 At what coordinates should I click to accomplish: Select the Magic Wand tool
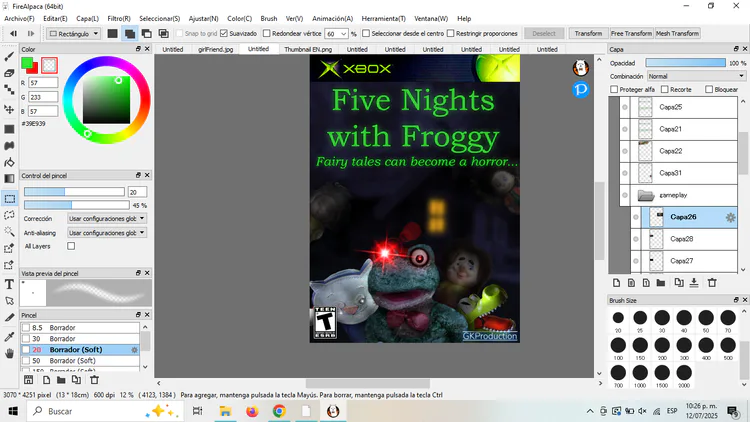(9, 232)
